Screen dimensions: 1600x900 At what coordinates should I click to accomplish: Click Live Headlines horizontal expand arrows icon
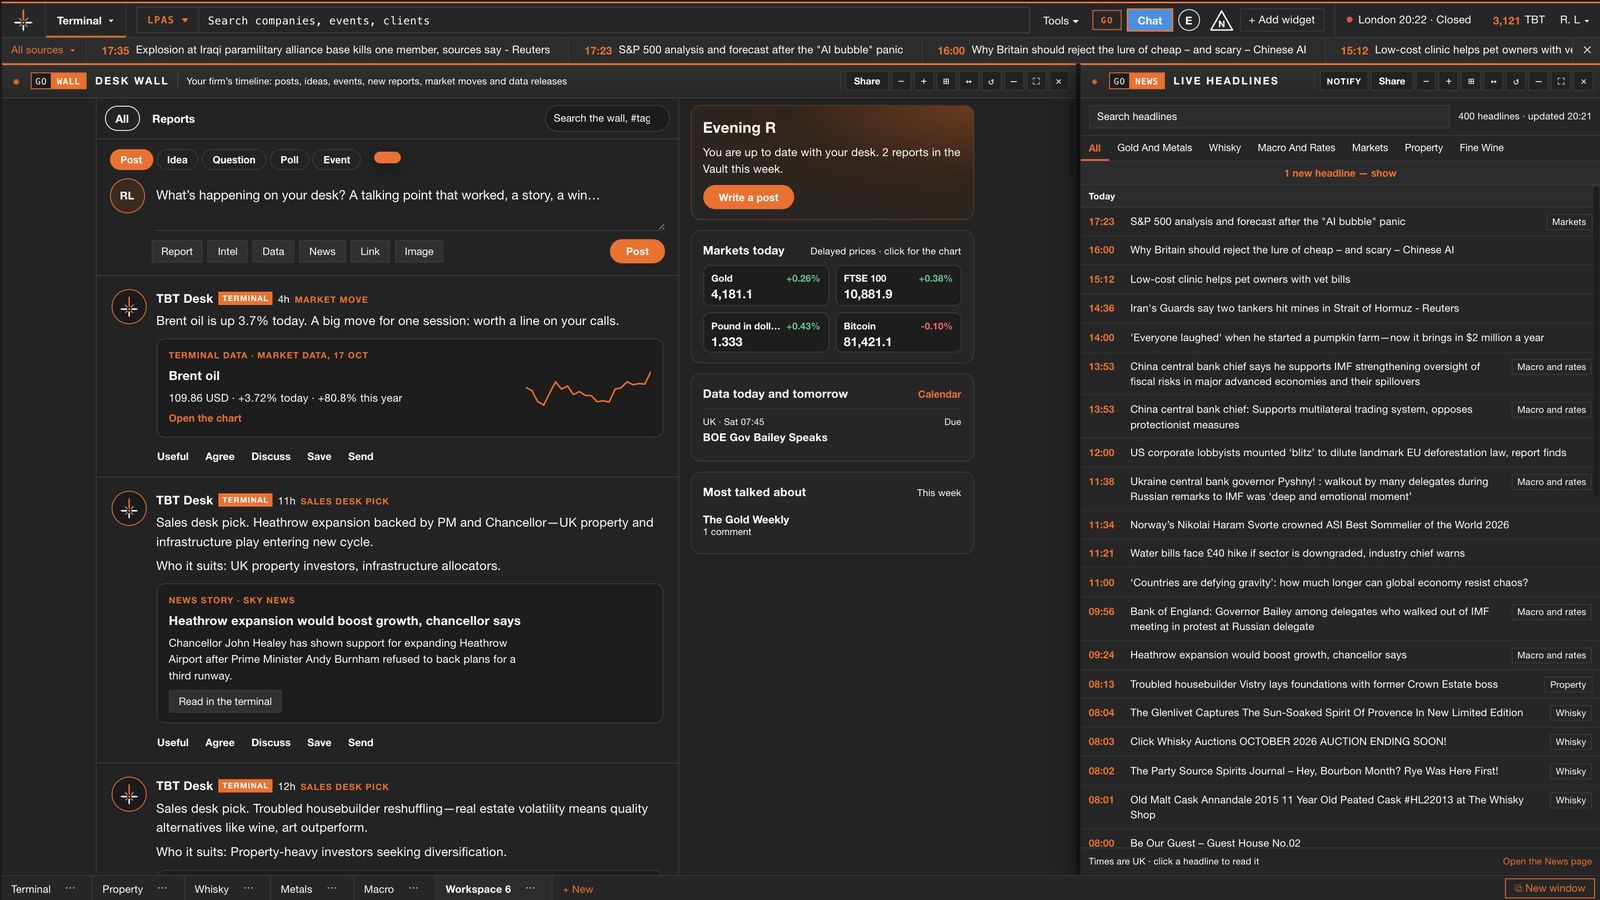coord(1493,81)
